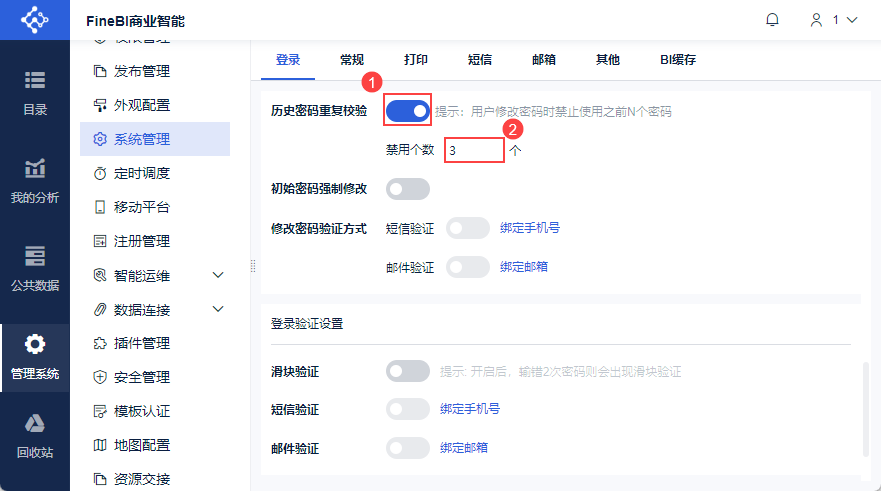The image size is (881, 491).
Task: Open 定时调度 from the sidebar
Action: [142, 173]
